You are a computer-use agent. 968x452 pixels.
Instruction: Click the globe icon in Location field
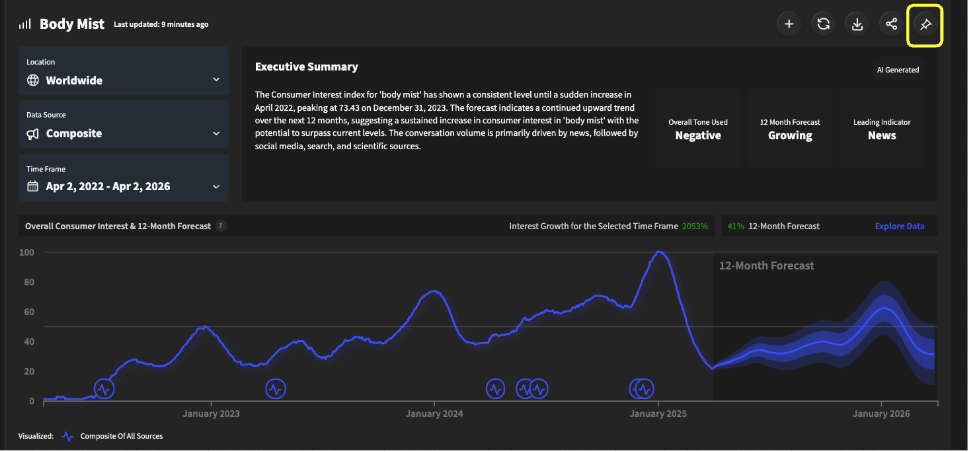click(33, 80)
